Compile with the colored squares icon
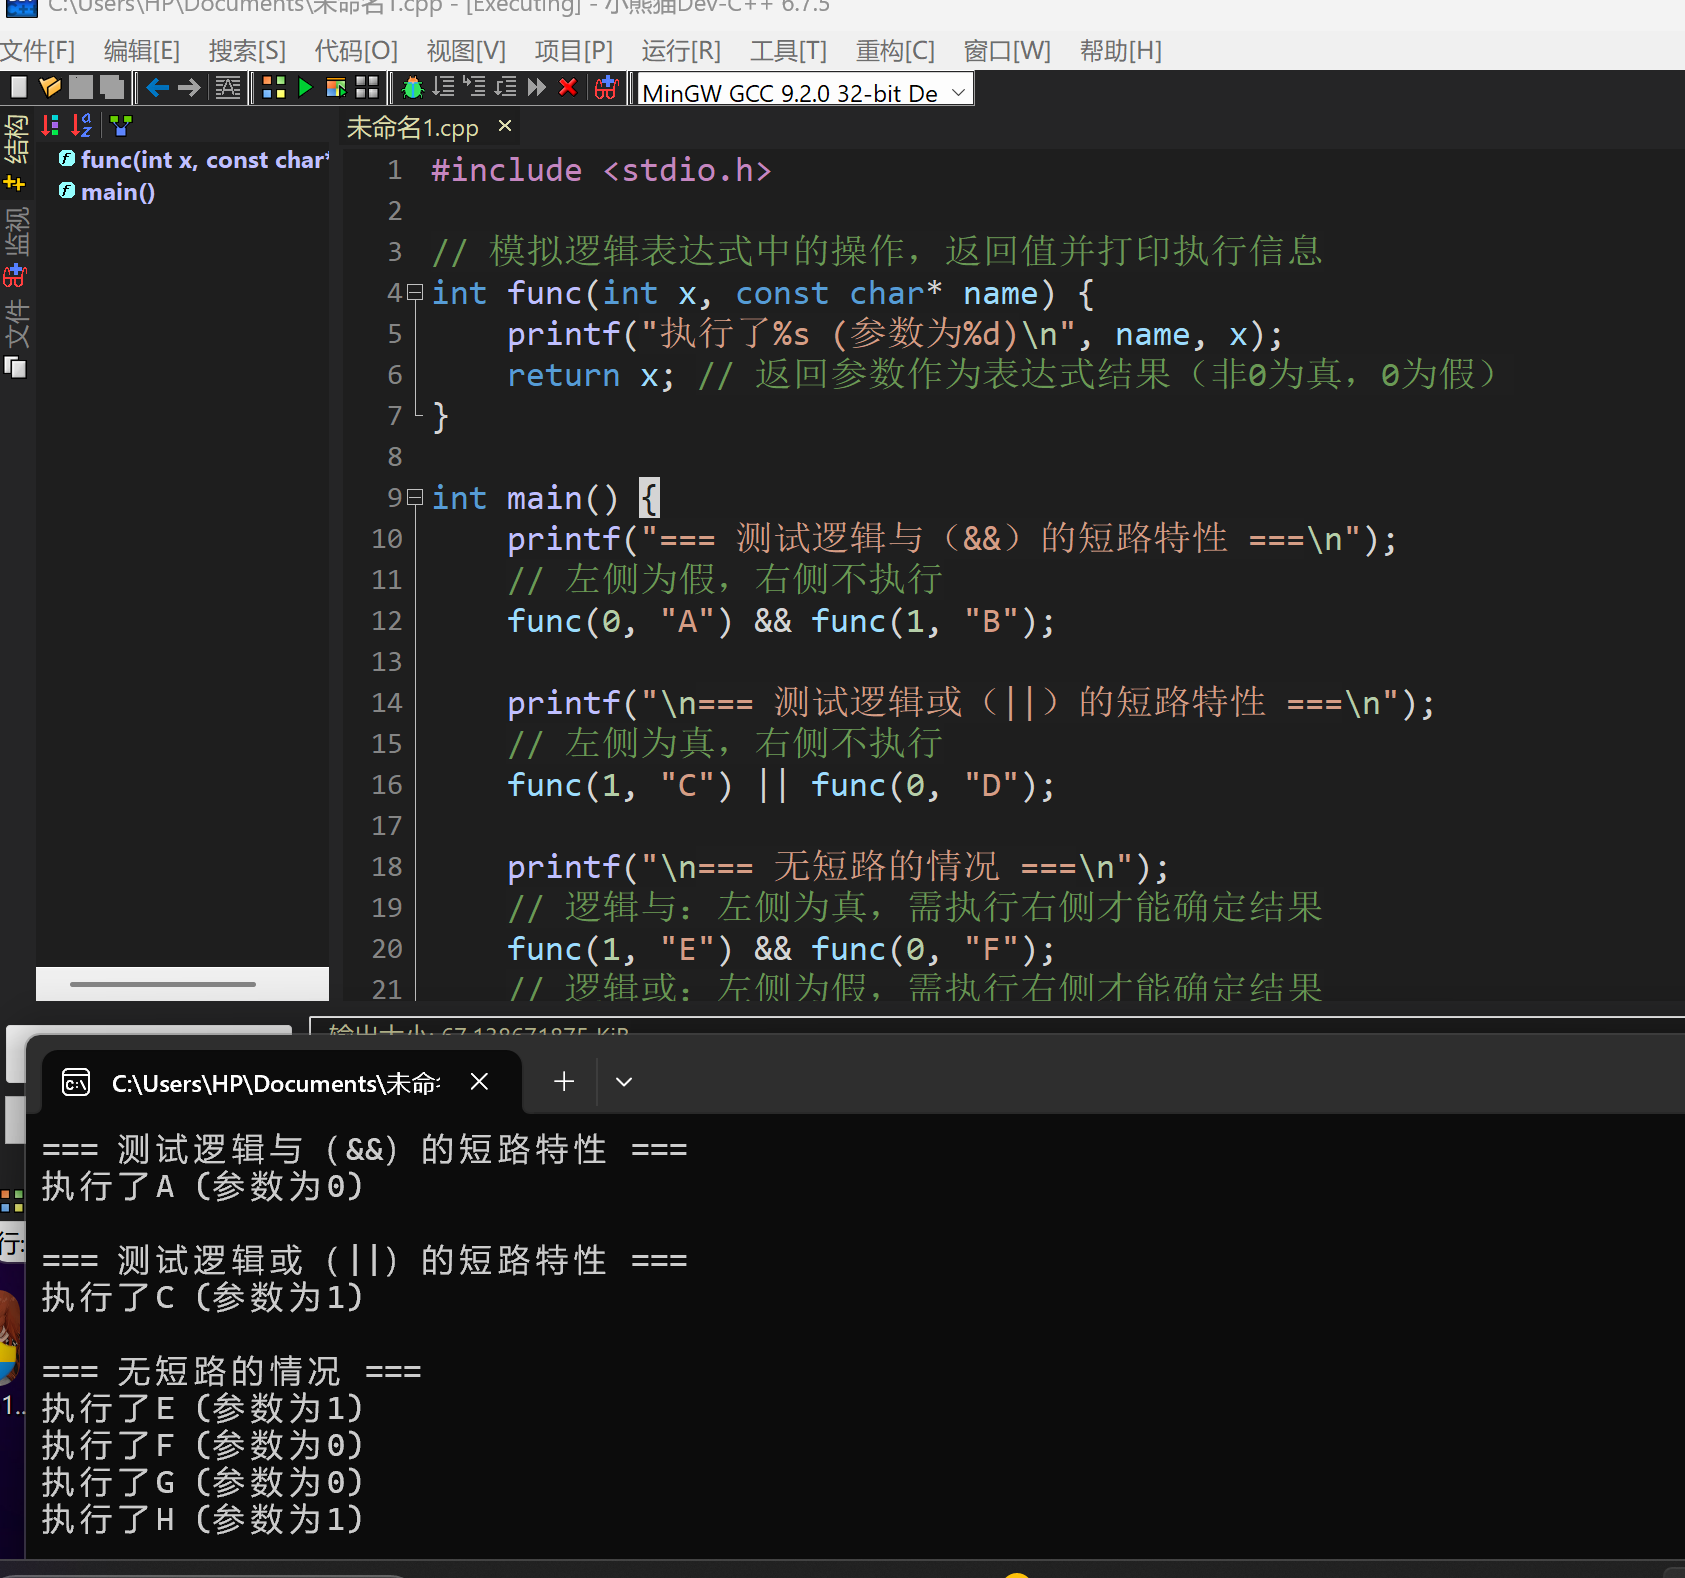 (274, 88)
